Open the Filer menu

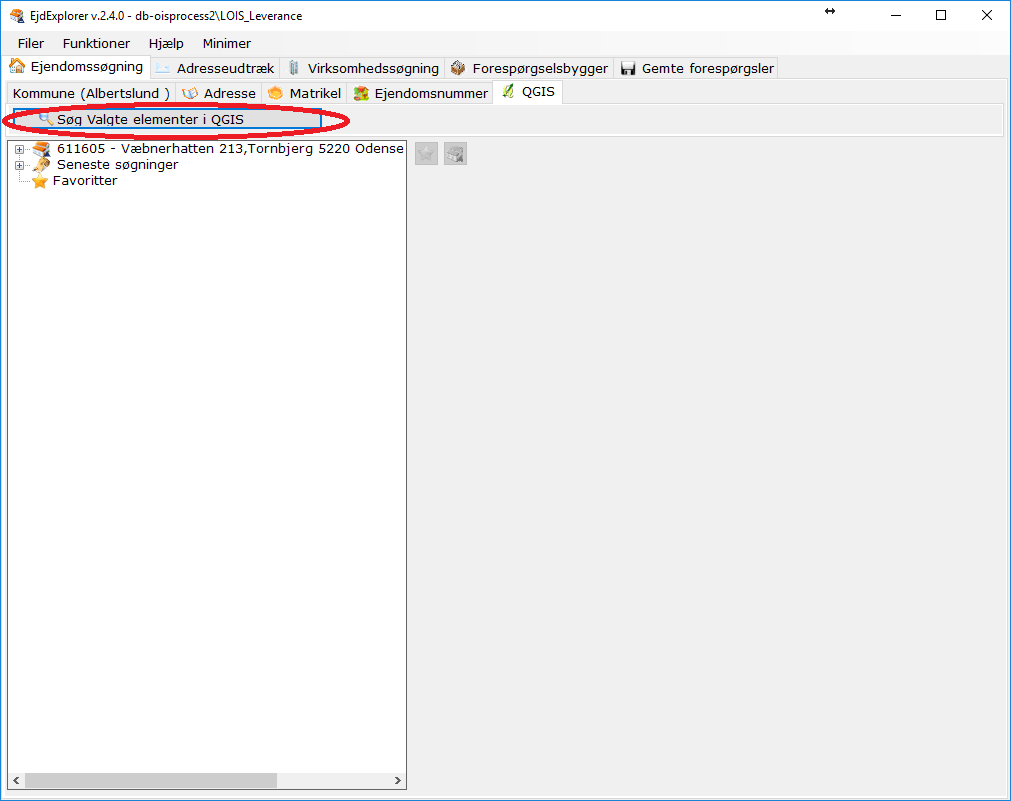(30, 43)
